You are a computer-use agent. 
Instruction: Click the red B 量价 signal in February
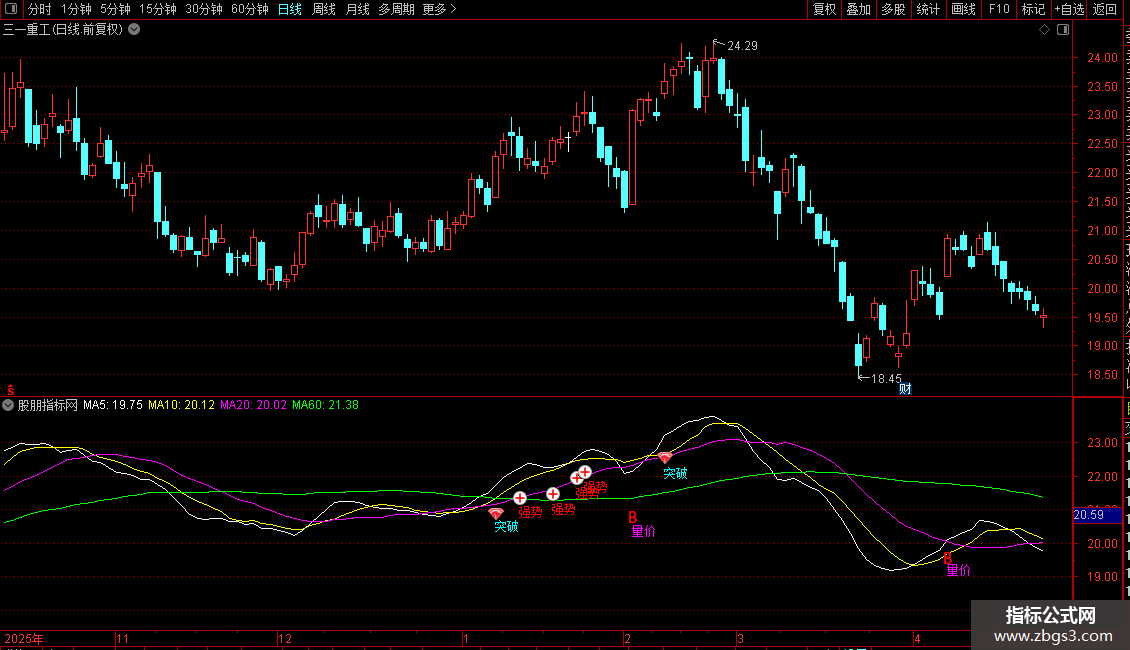(633, 517)
